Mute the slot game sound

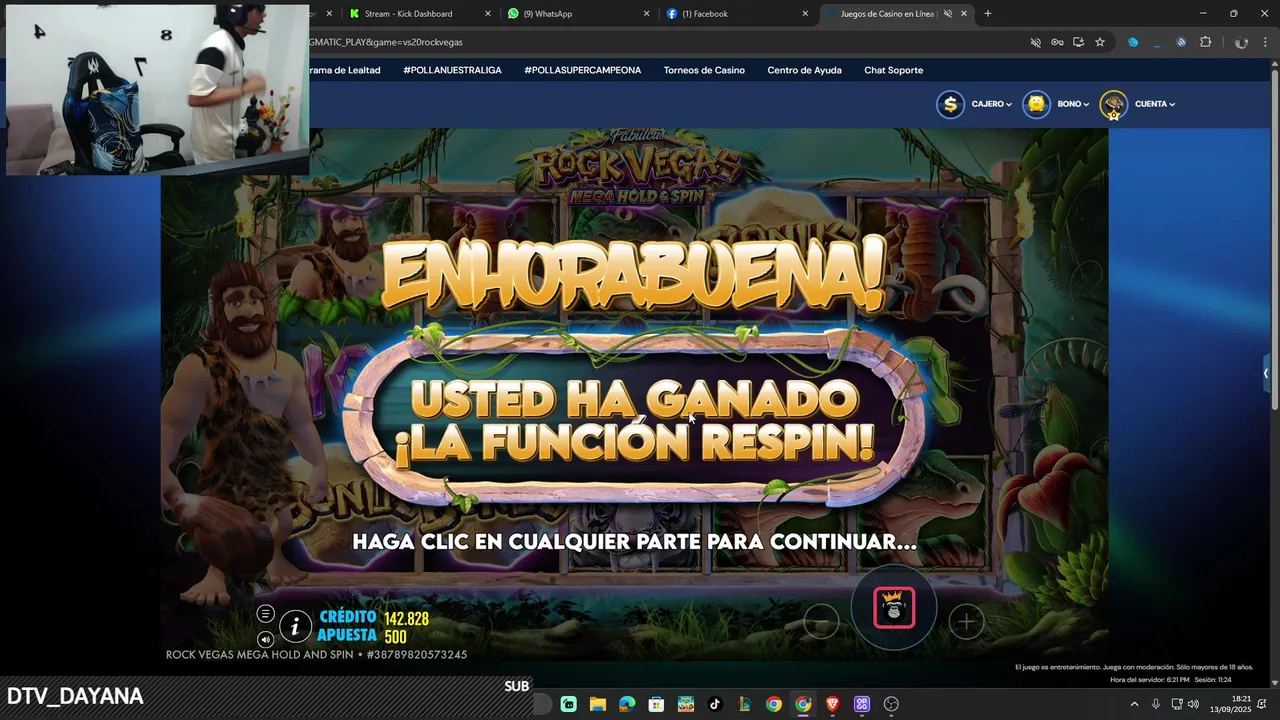coord(265,639)
